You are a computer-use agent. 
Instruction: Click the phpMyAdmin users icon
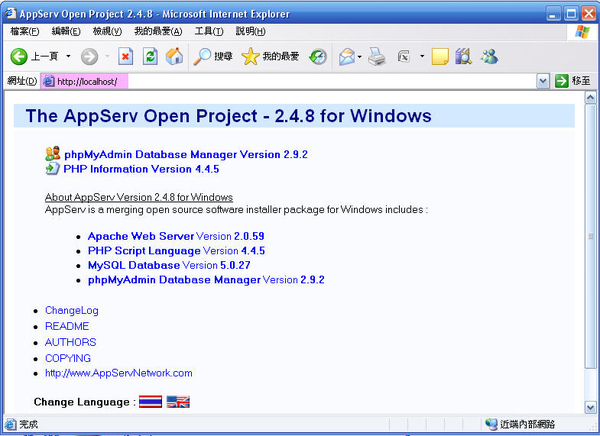coord(52,153)
